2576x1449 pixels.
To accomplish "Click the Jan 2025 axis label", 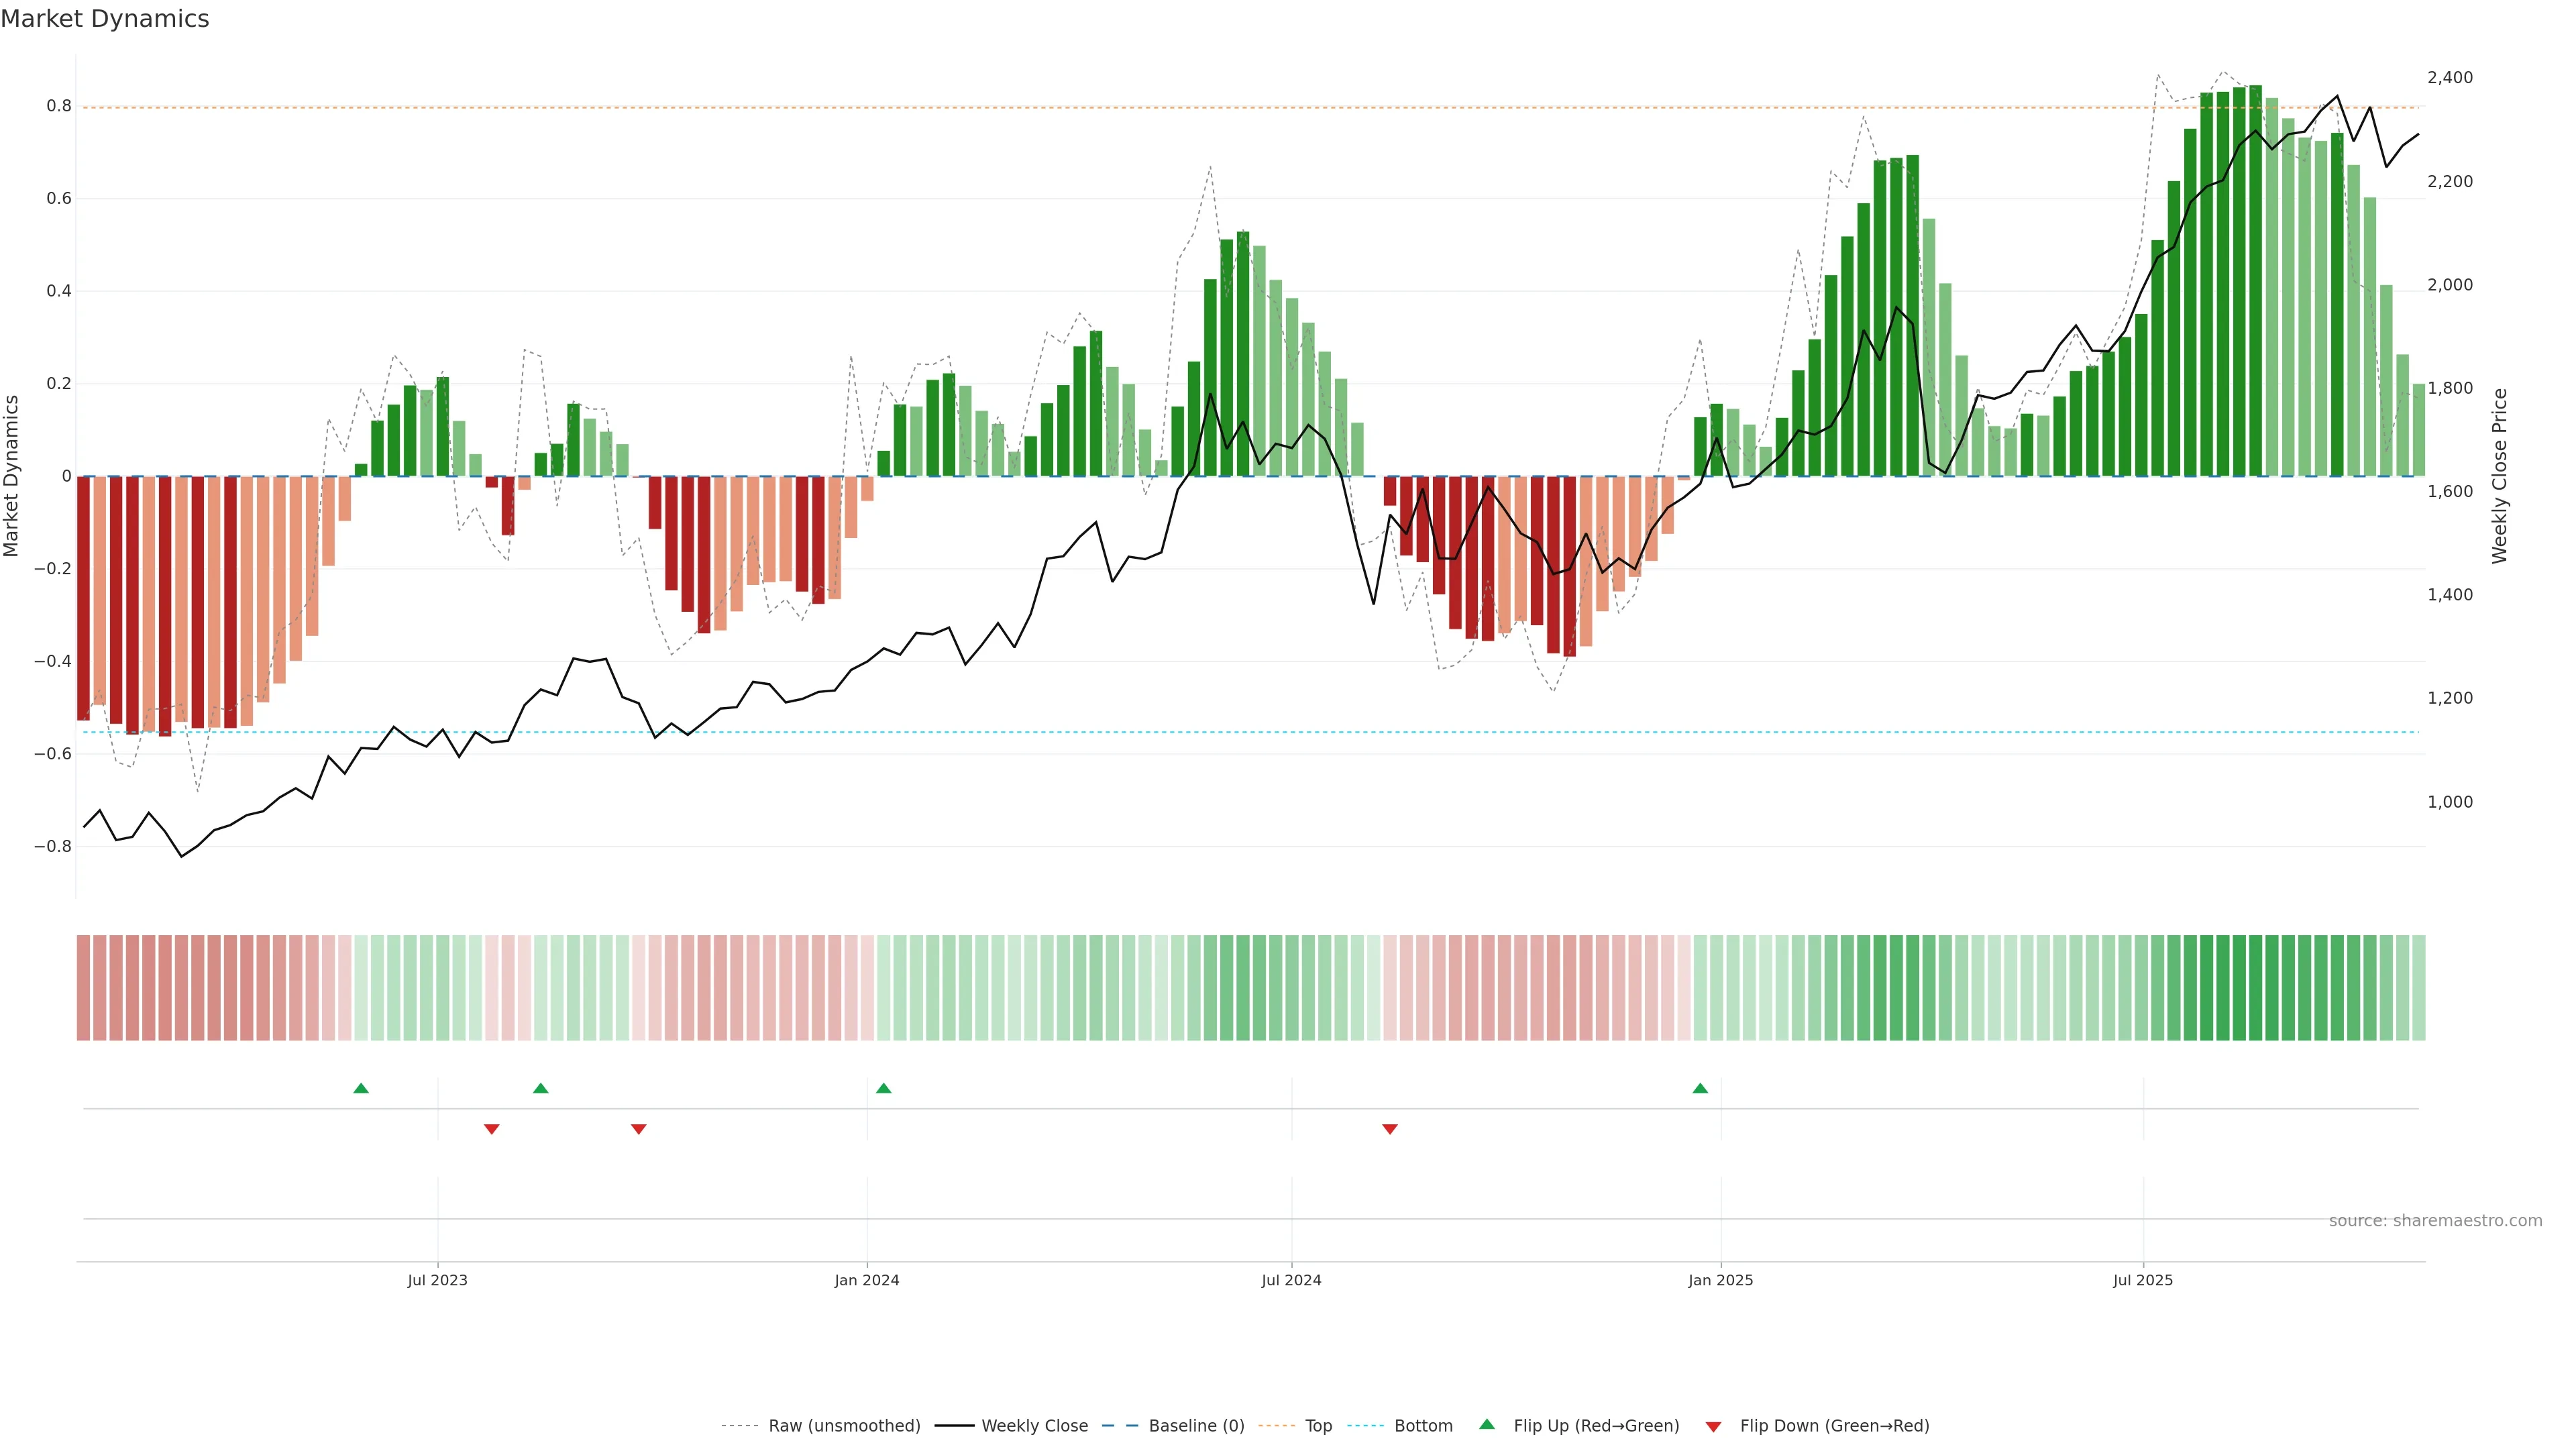I will click(x=1720, y=1280).
